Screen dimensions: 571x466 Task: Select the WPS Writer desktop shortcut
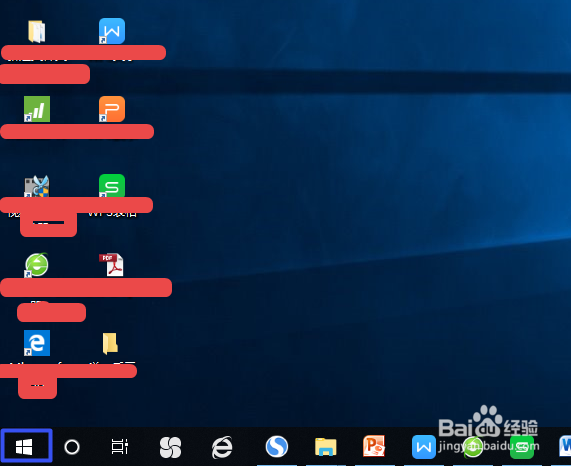112,31
